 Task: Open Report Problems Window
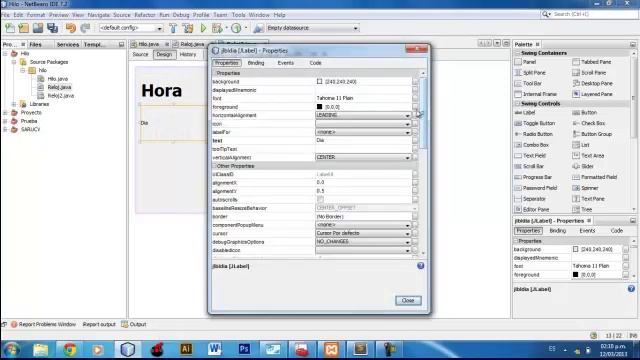[x=43, y=324]
